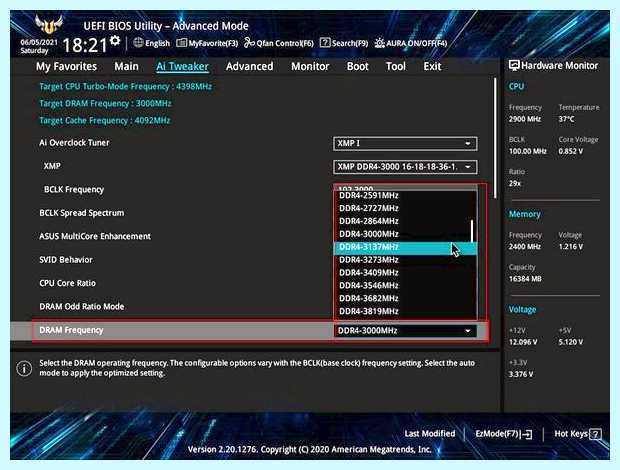Switch to the Main tab
The height and width of the screenshot is (470, 620).
pyautogui.click(x=126, y=66)
